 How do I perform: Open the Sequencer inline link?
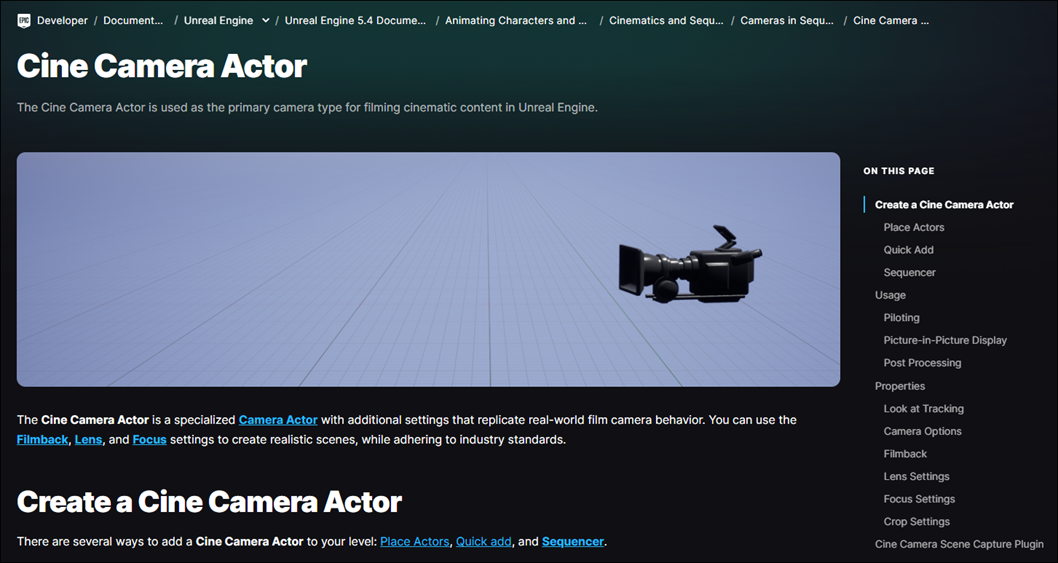pyautogui.click(x=573, y=541)
